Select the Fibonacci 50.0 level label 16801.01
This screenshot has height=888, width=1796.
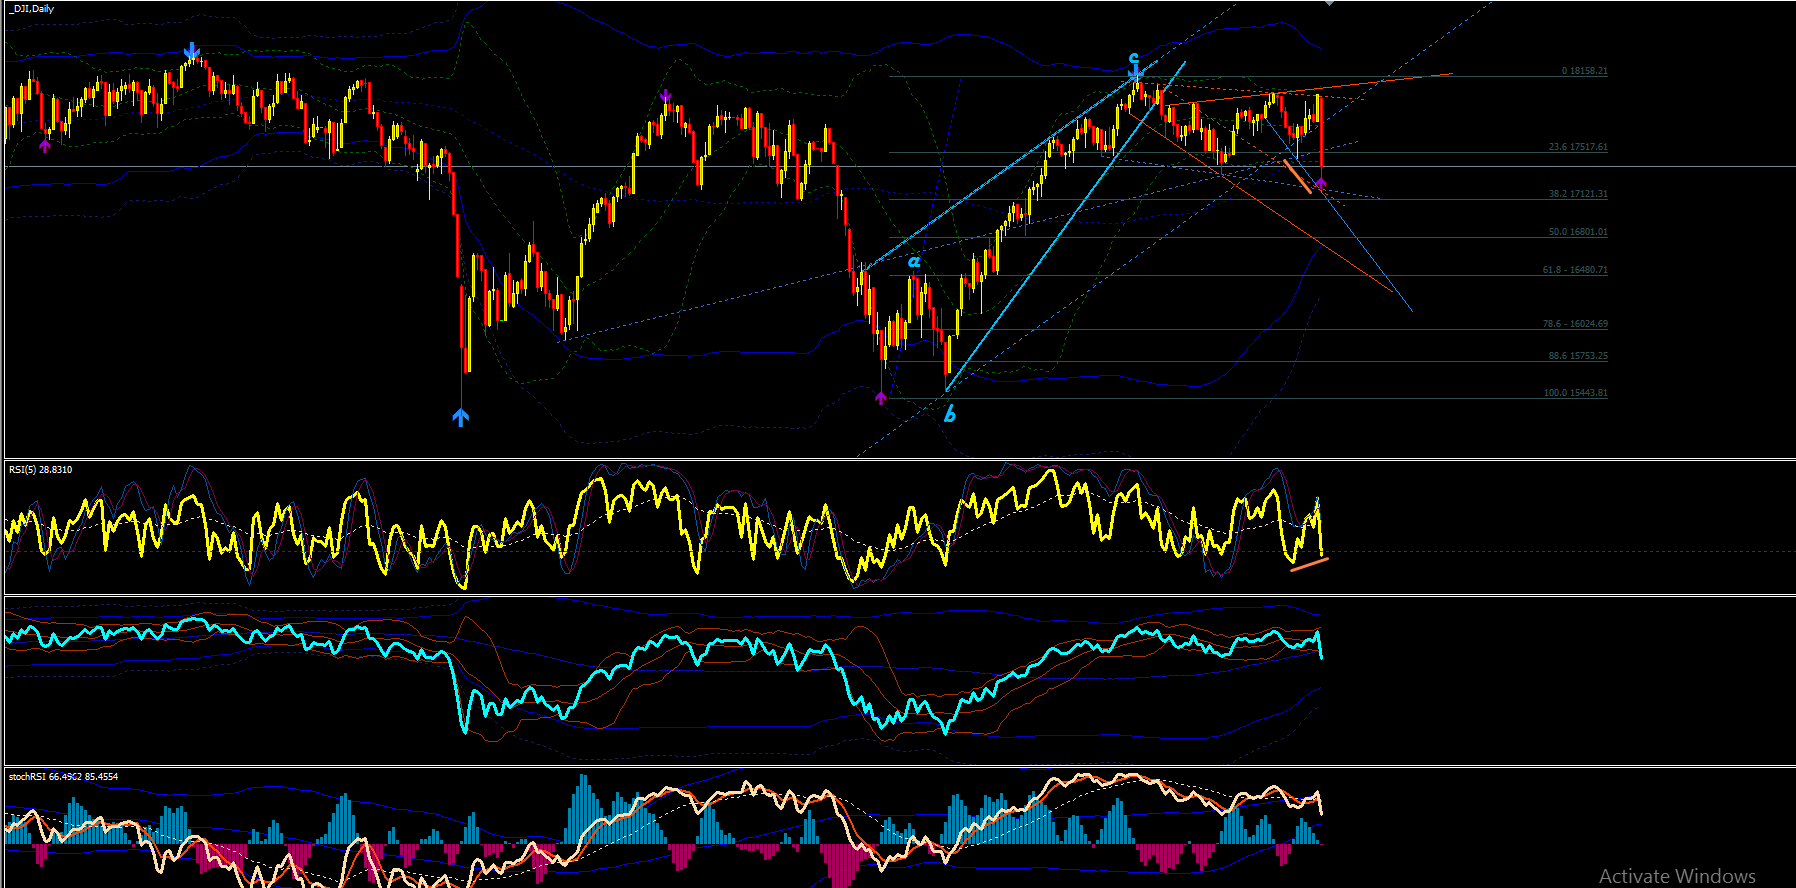(1578, 232)
